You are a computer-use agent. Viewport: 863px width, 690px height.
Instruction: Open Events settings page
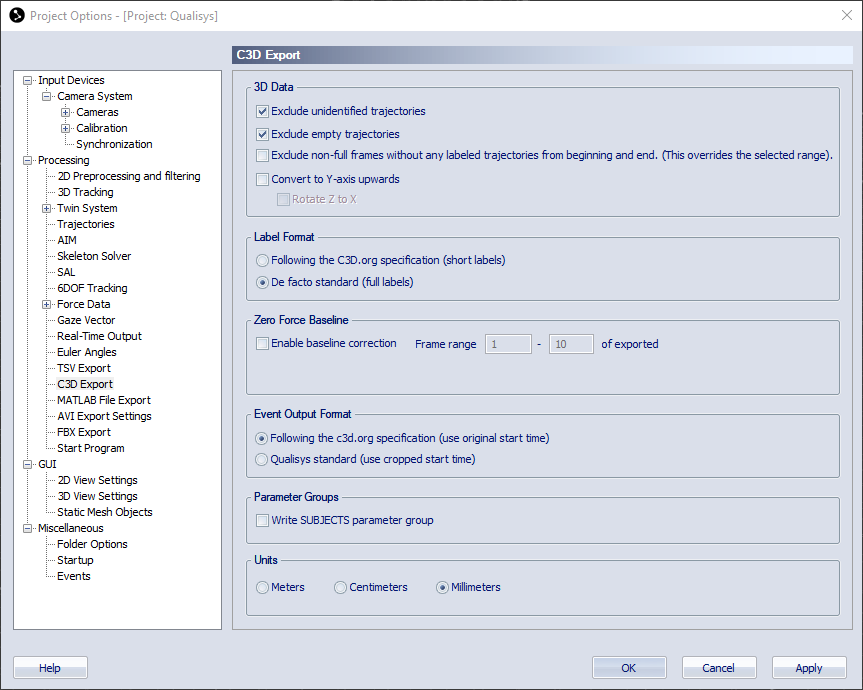click(73, 576)
